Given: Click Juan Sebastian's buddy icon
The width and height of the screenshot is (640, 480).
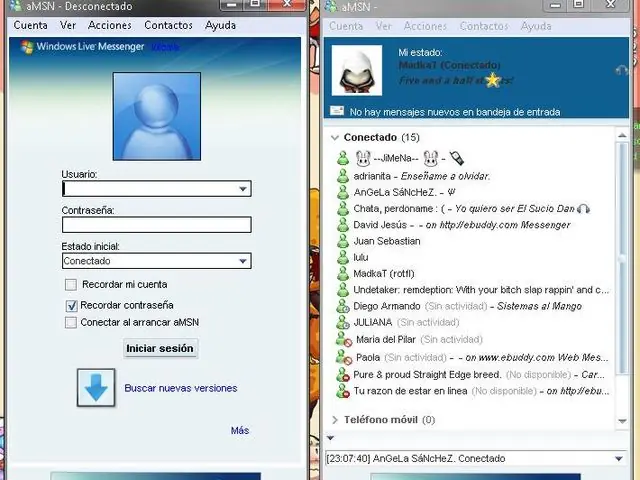Looking at the screenshot, I should coord(343,241).
